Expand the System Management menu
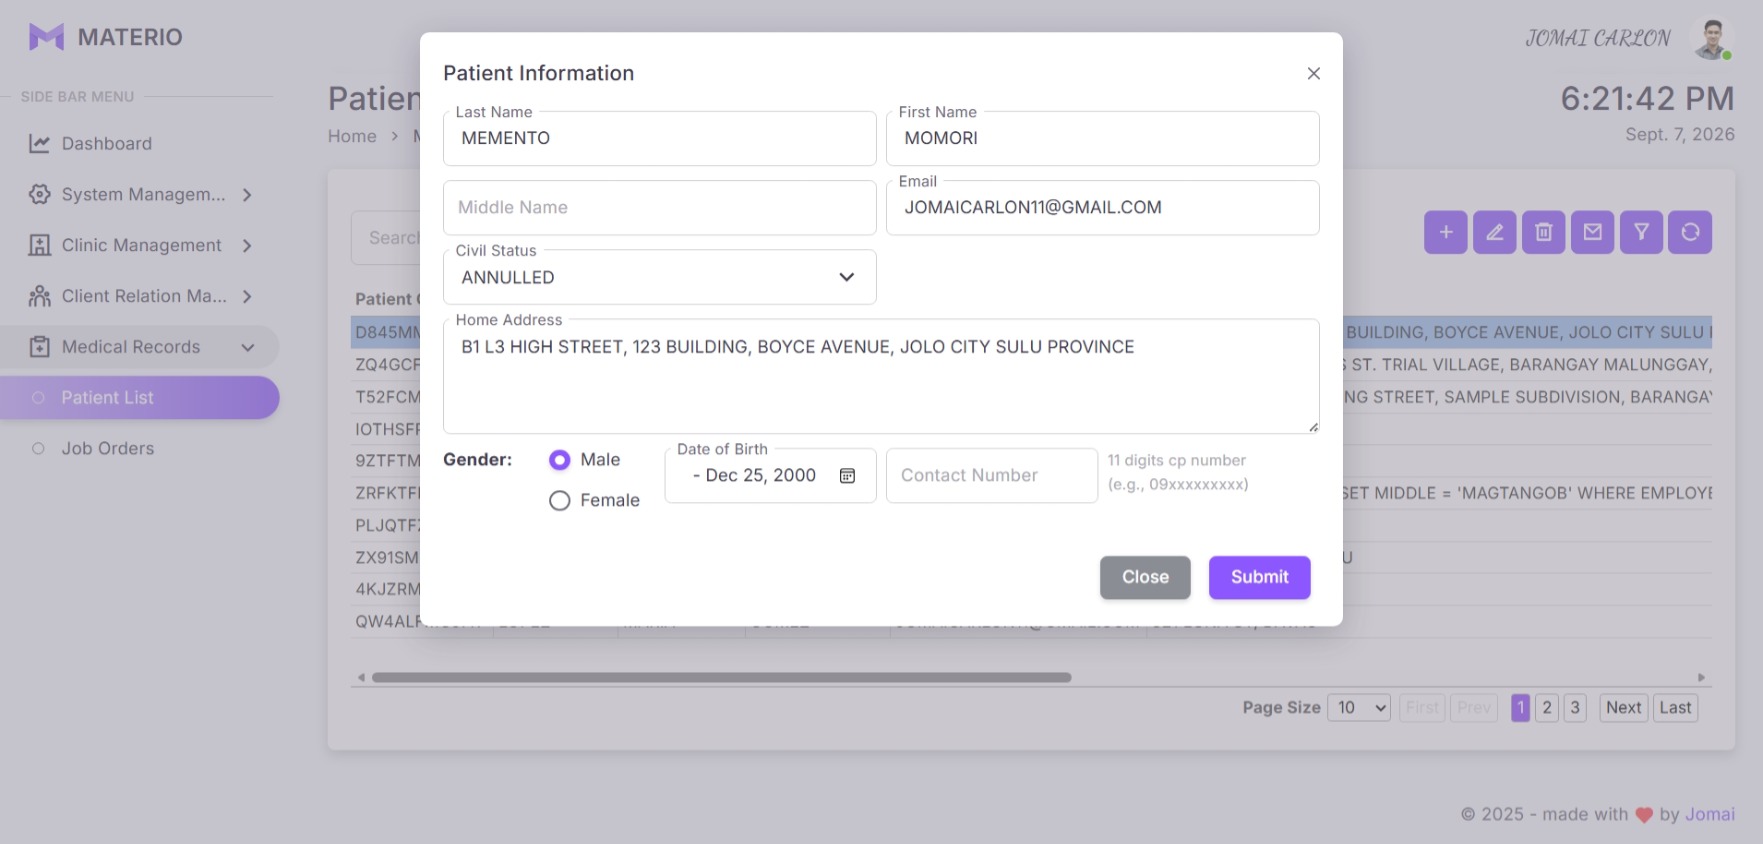The width and height of the screenshot is (1763, 844). coord(140,194)
